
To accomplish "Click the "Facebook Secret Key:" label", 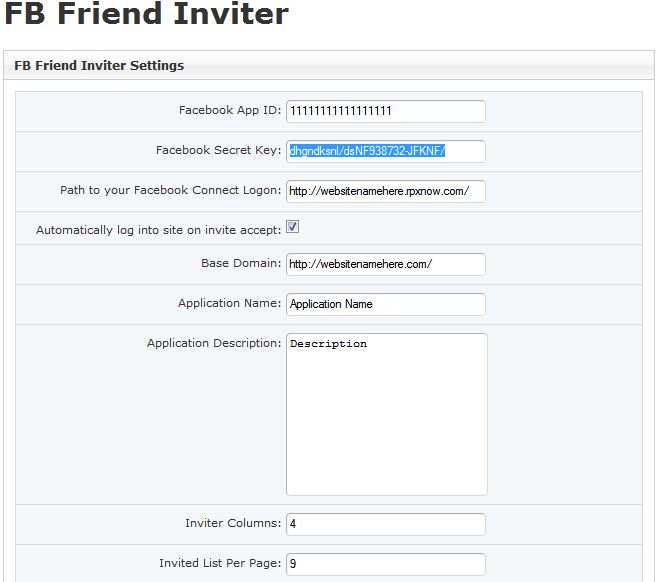I will pyautogui.click(x=218, y=151).
